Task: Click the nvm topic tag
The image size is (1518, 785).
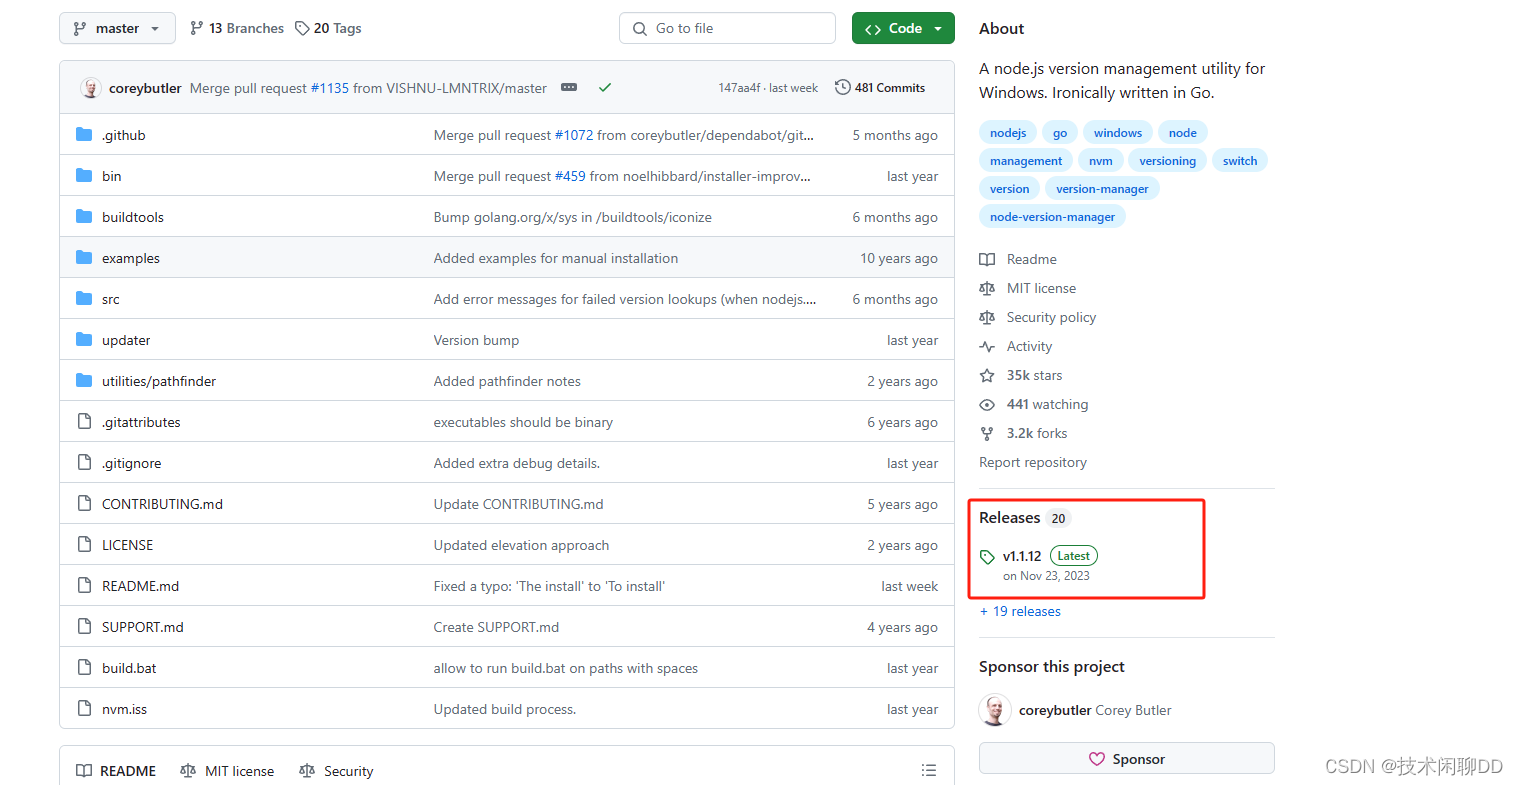Action: click(1101, 161)
